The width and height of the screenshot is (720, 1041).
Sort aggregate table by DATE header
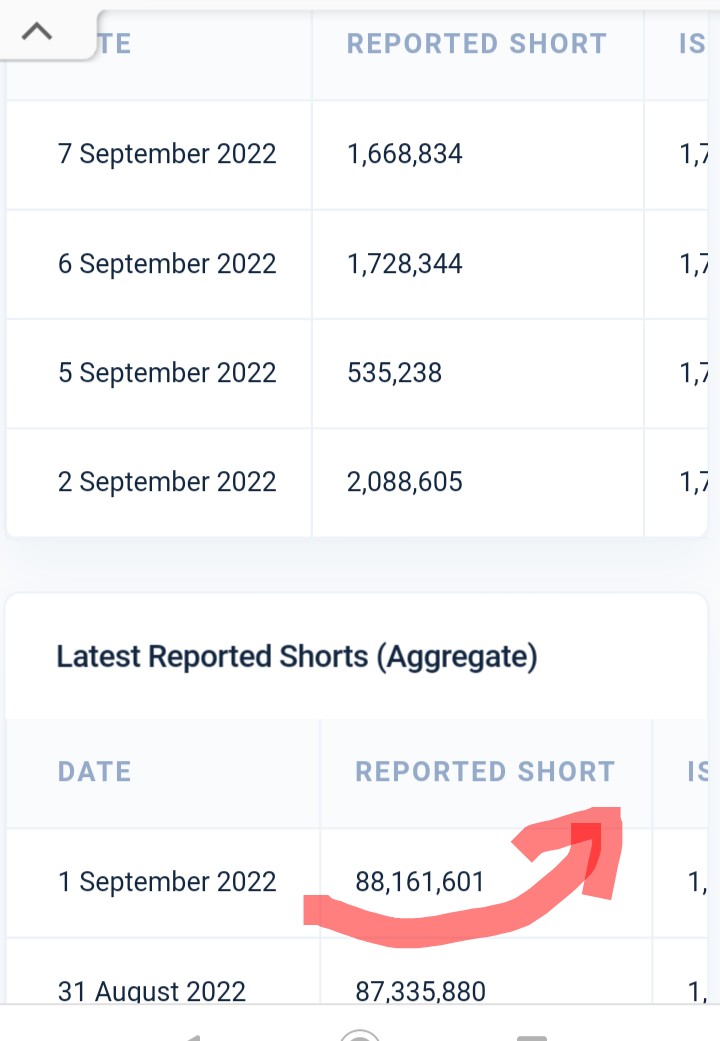click(x=94, y=771)
